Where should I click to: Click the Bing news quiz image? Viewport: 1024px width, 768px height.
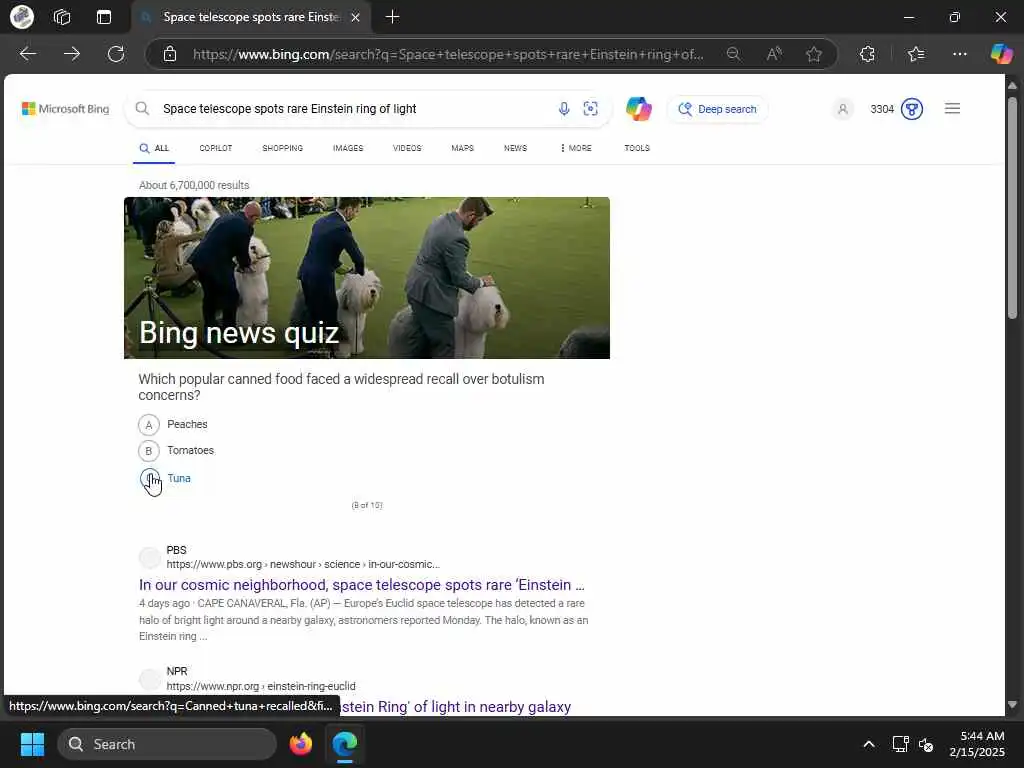point(367,278)
